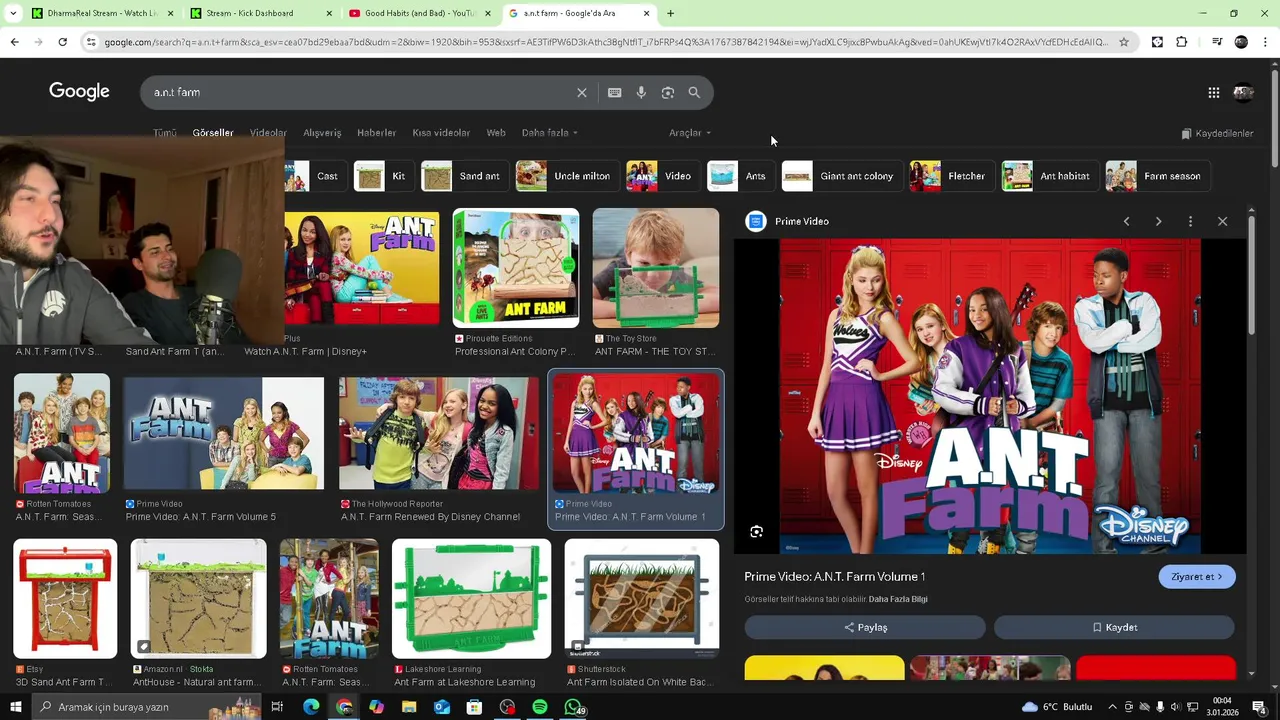Image resolution: width=1280 pixels, height=720 pixels.
Task: Click the Windows taskbar search box
Action: click(145, 707)
